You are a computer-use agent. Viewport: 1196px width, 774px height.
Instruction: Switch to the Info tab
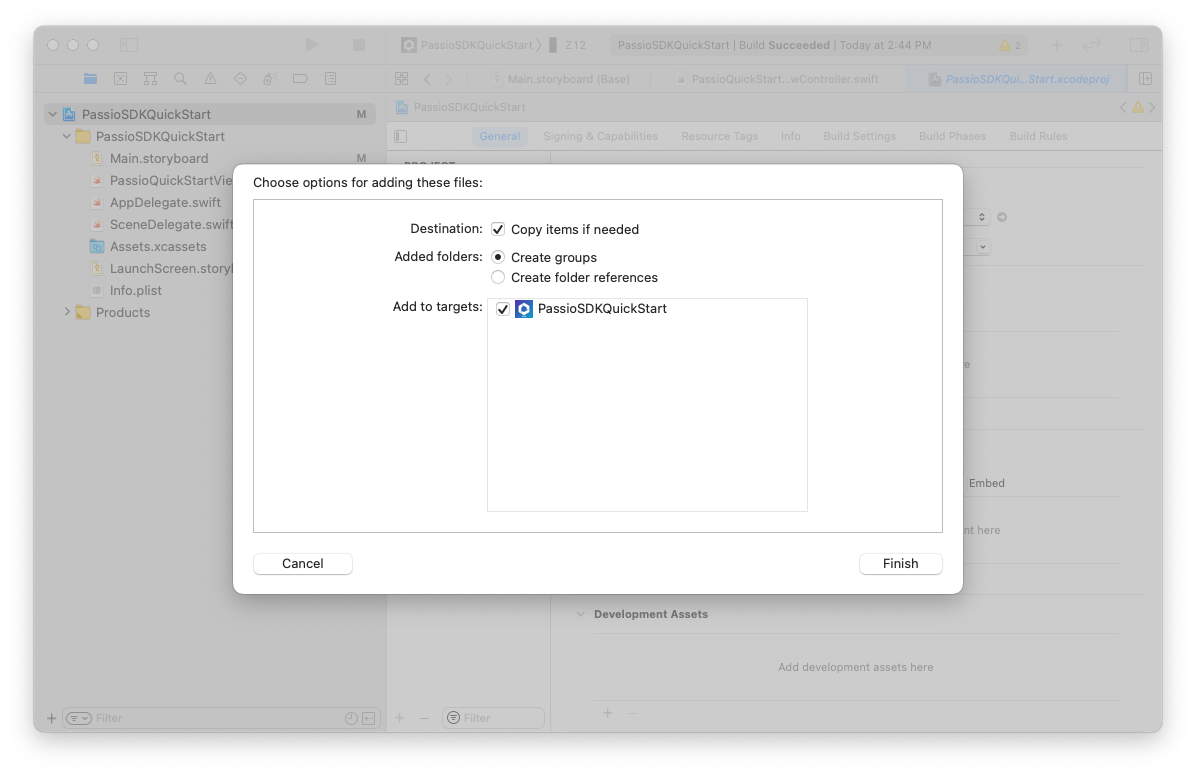click(790, 136)
